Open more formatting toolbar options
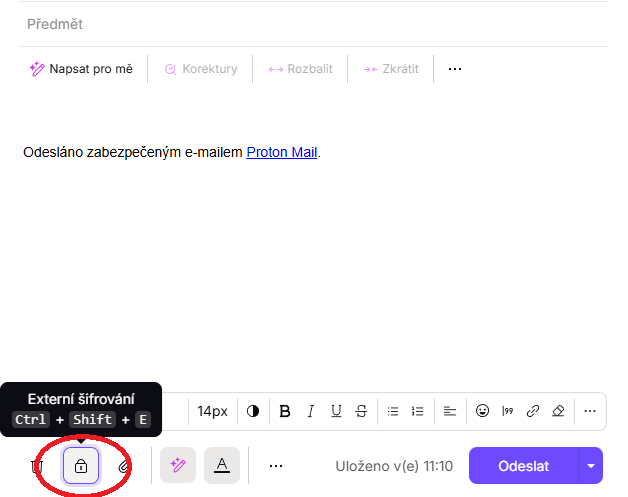 (590, 411)
